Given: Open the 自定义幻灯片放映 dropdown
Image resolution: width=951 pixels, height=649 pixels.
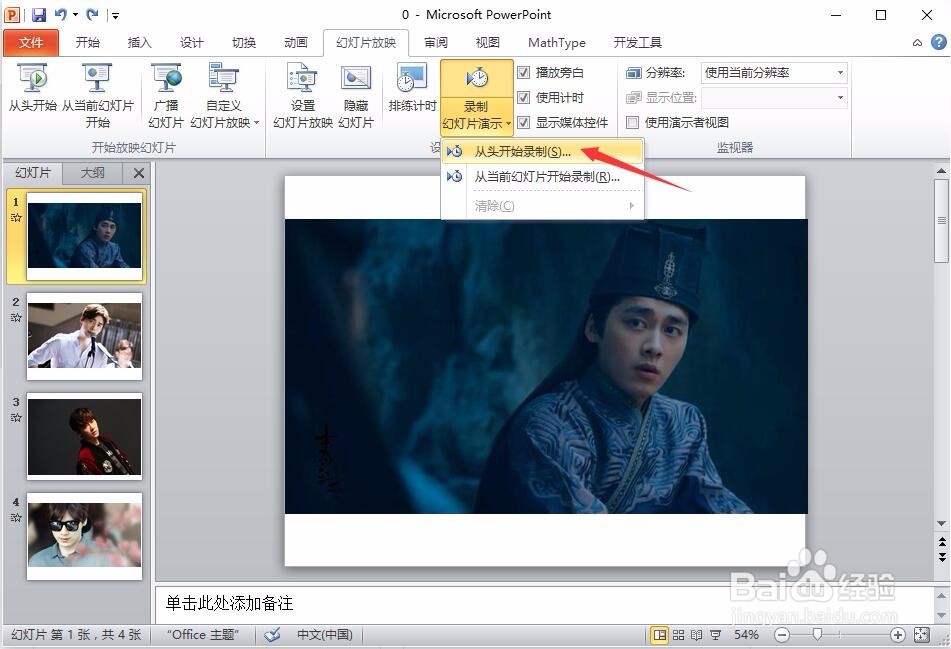Looking at the screenshot, I should pos(224,96).
